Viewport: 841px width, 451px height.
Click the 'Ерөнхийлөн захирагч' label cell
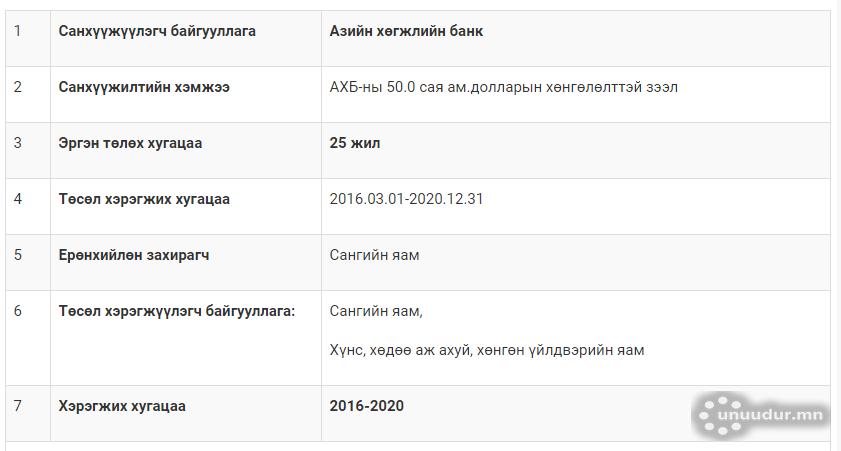pos(134,255)
